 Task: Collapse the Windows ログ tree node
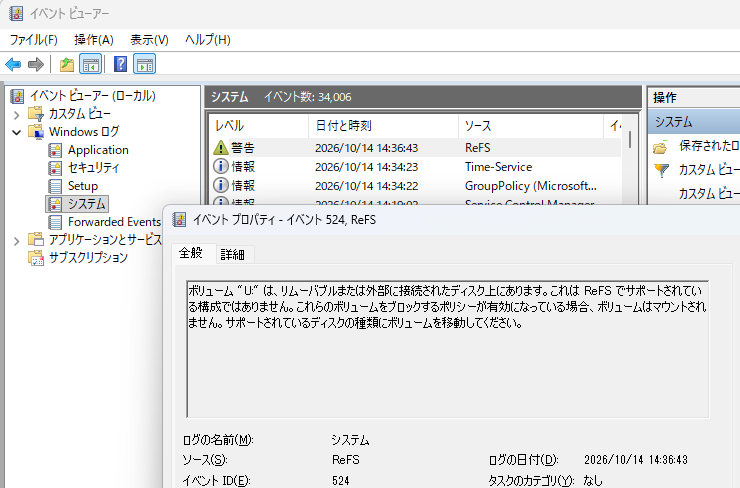(x=17, y=133)
